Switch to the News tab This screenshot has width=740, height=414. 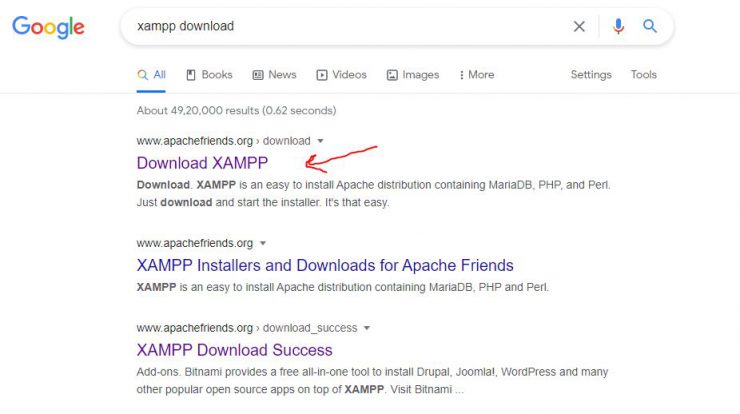[275, 75]
